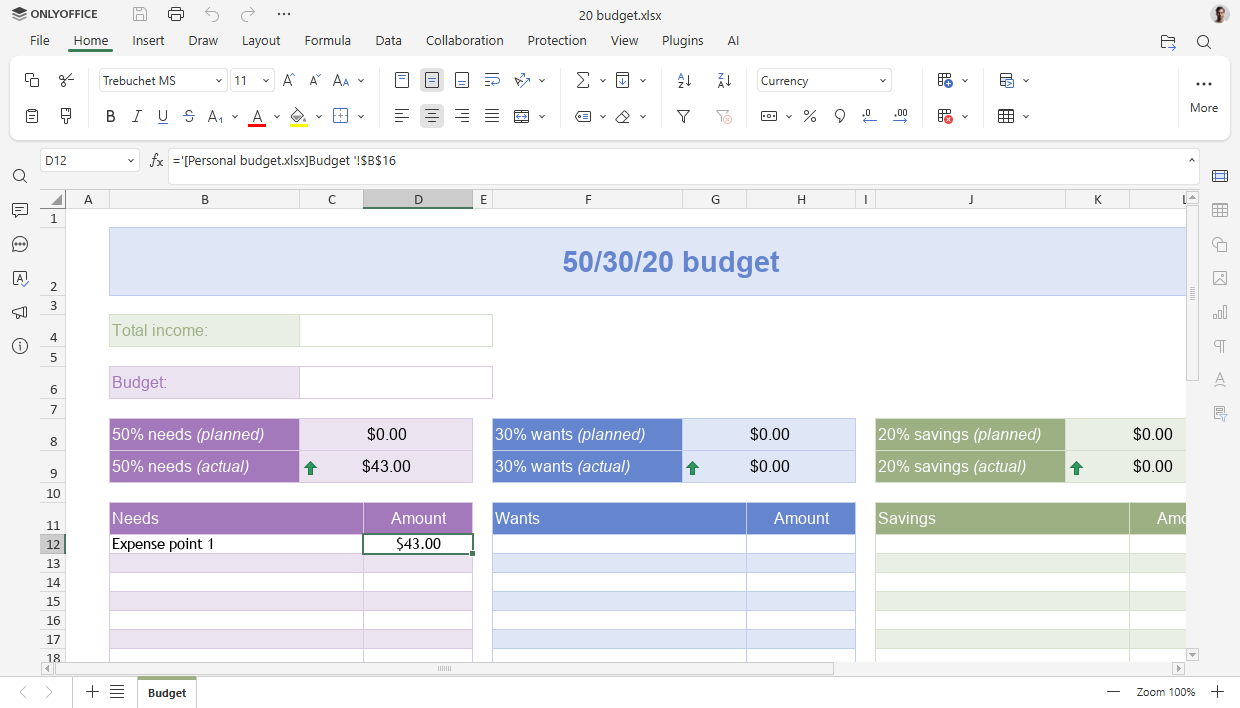Click the Percent style icon
The width and height of the screenshot is (1240, 708).
coord(810,116)
